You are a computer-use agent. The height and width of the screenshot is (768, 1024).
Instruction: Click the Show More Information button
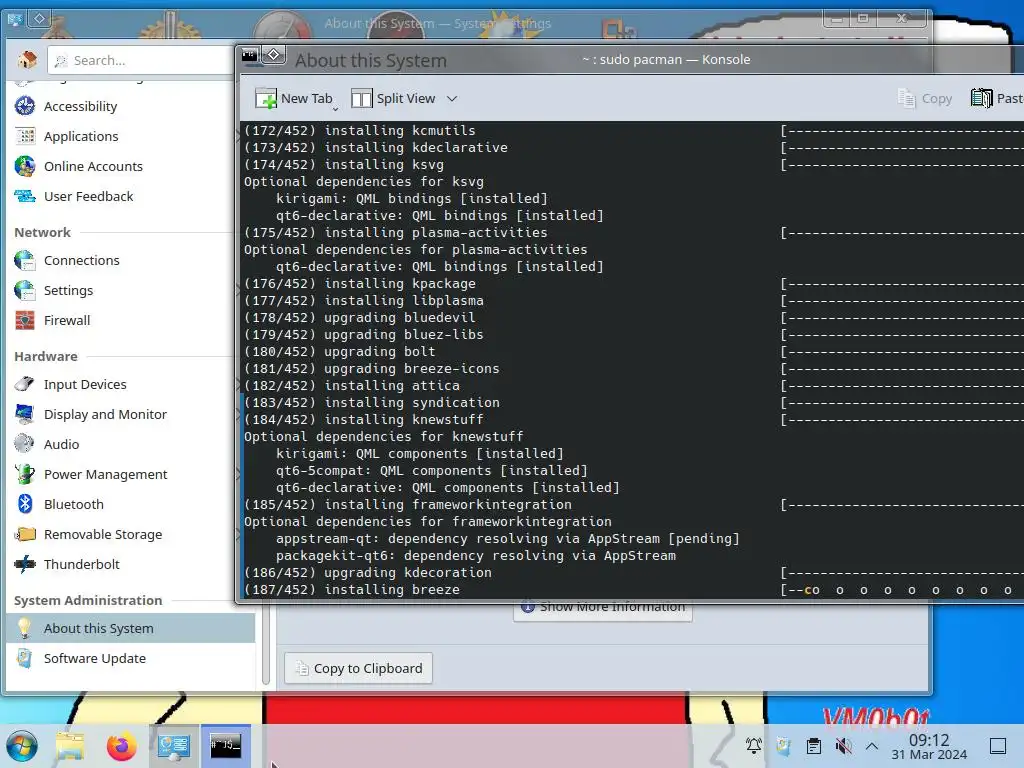pos(603,608)
